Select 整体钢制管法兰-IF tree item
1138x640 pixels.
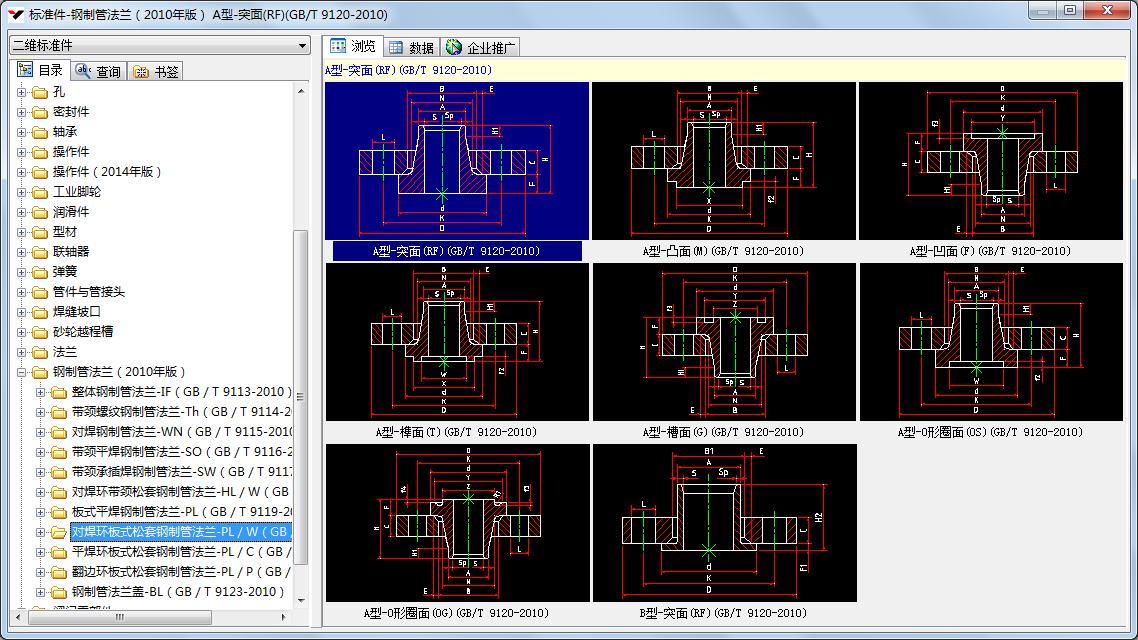[x=181, y=392]
